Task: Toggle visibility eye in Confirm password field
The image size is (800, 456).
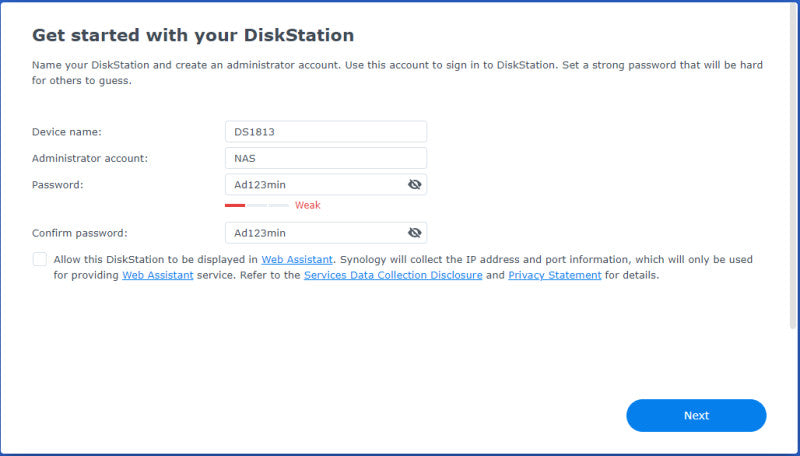Action: tap(415, 233)
